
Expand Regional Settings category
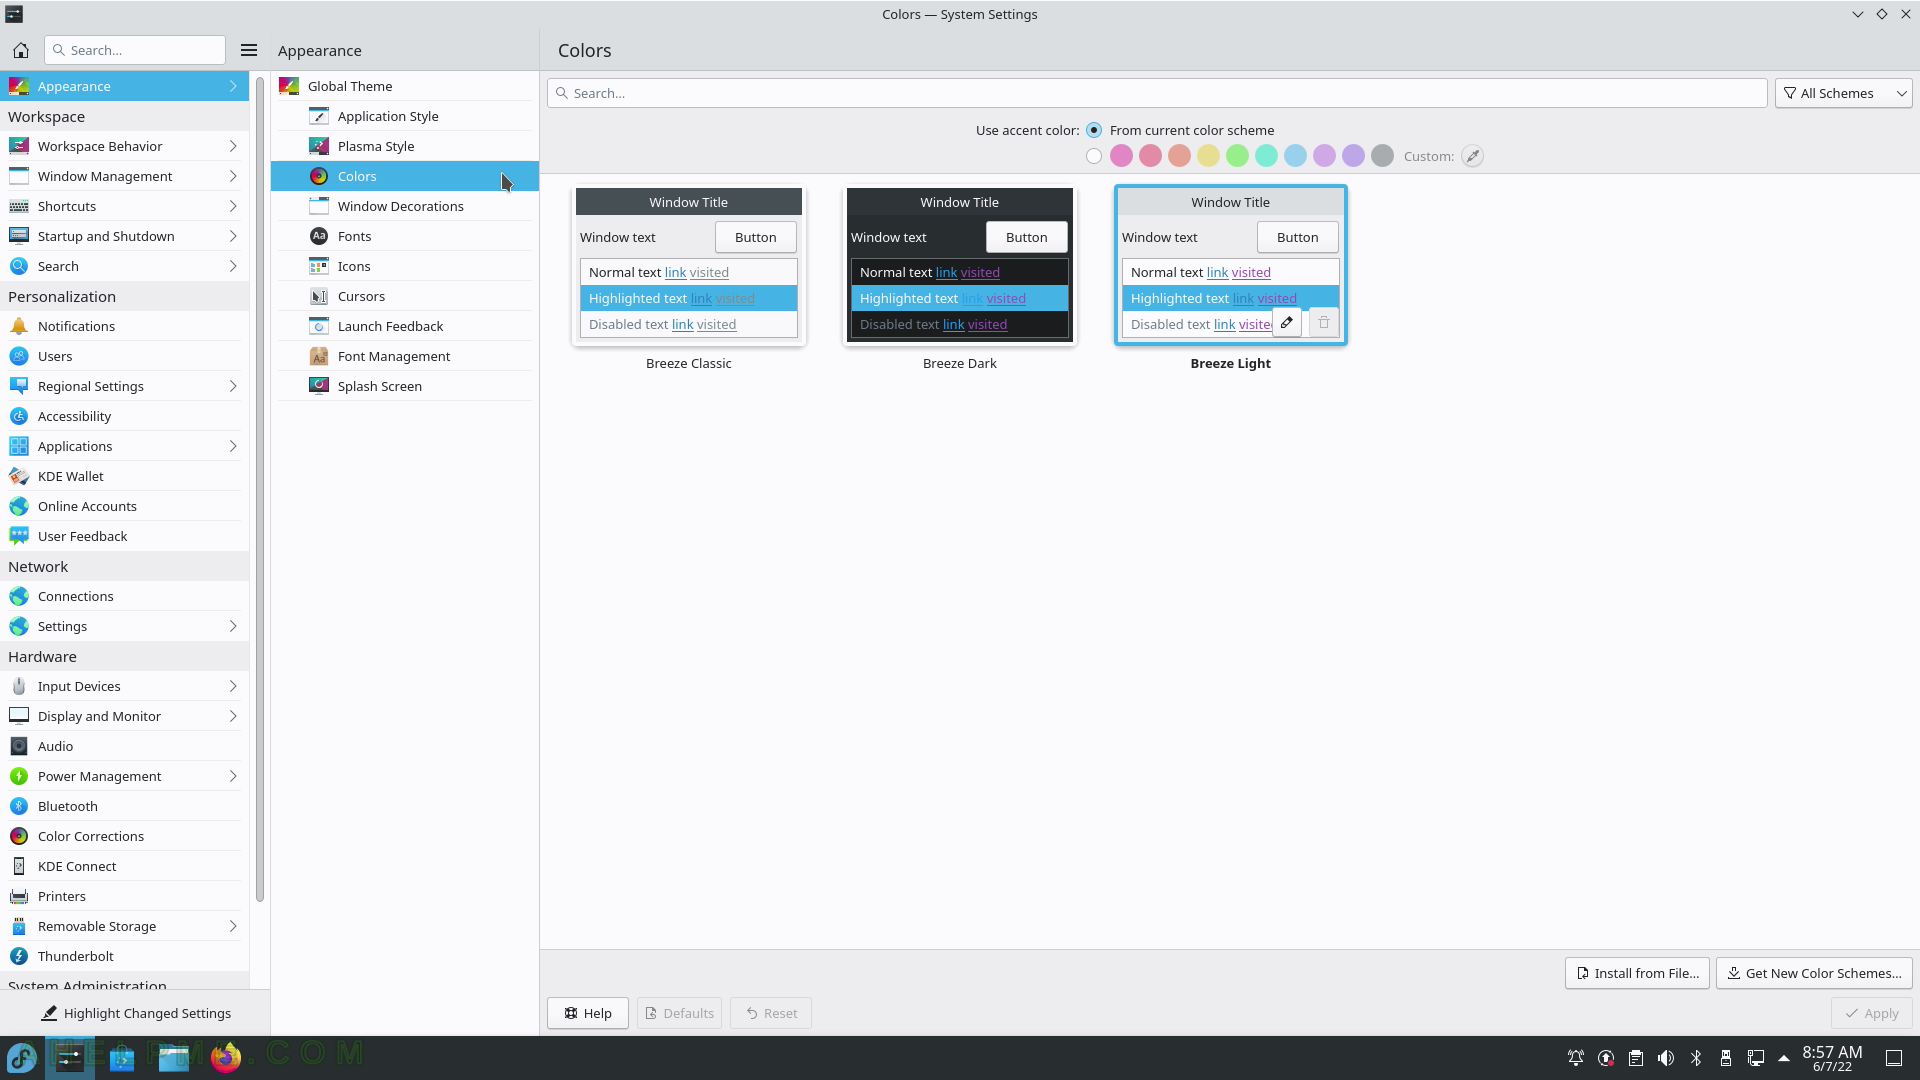point(125,386)
